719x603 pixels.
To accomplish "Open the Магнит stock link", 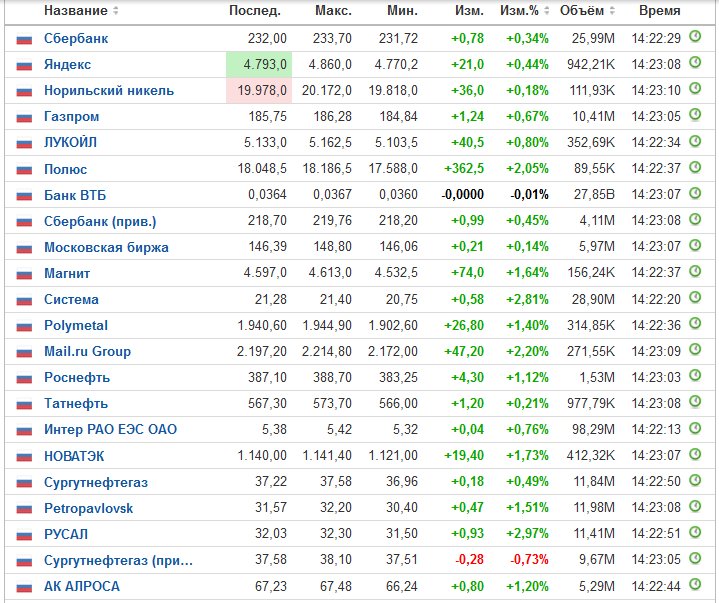I will 67,273.
